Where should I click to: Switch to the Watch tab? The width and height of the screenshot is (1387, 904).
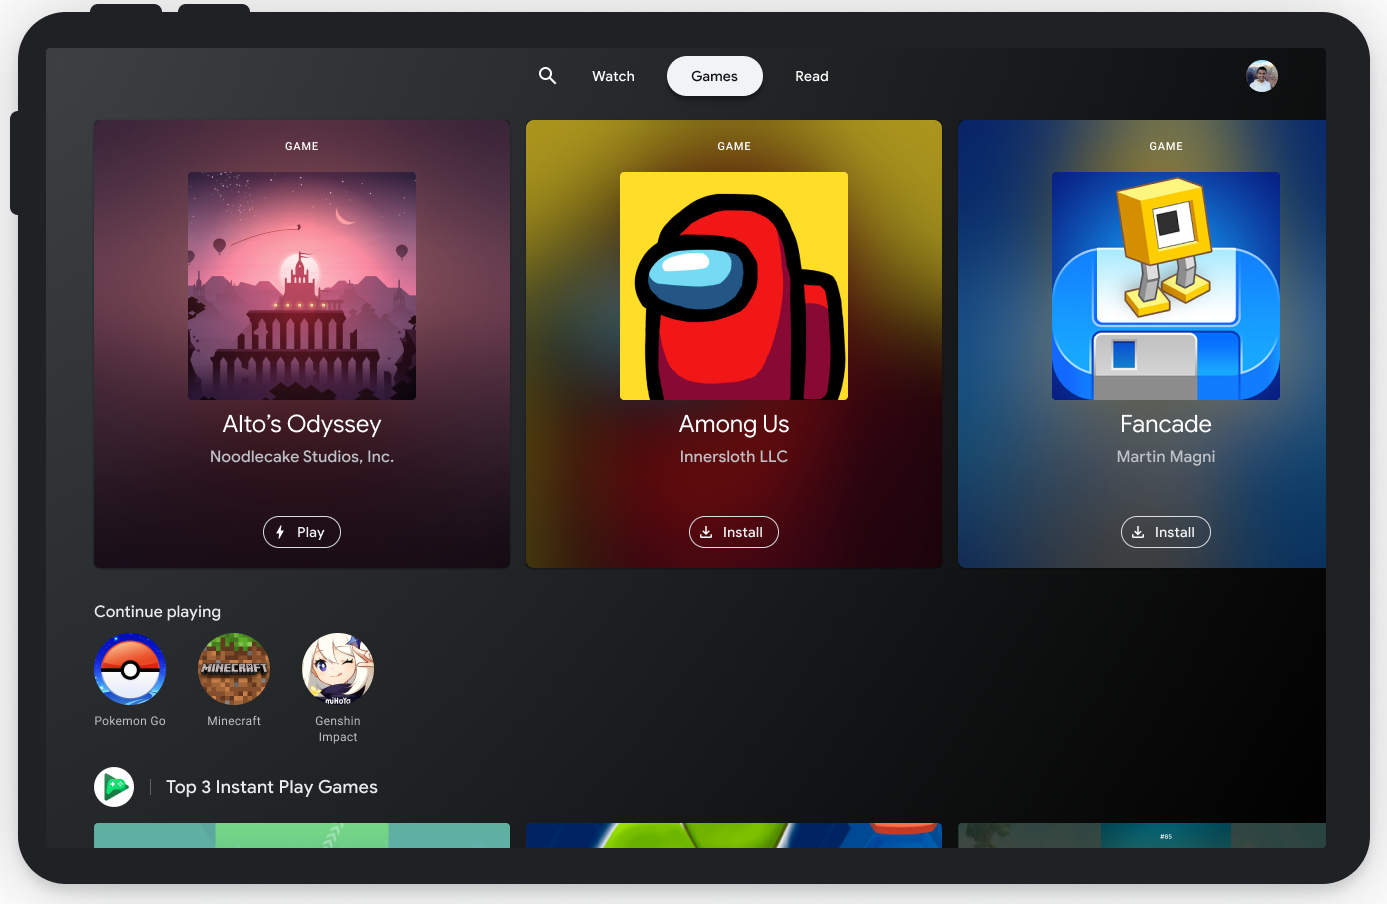613,76
